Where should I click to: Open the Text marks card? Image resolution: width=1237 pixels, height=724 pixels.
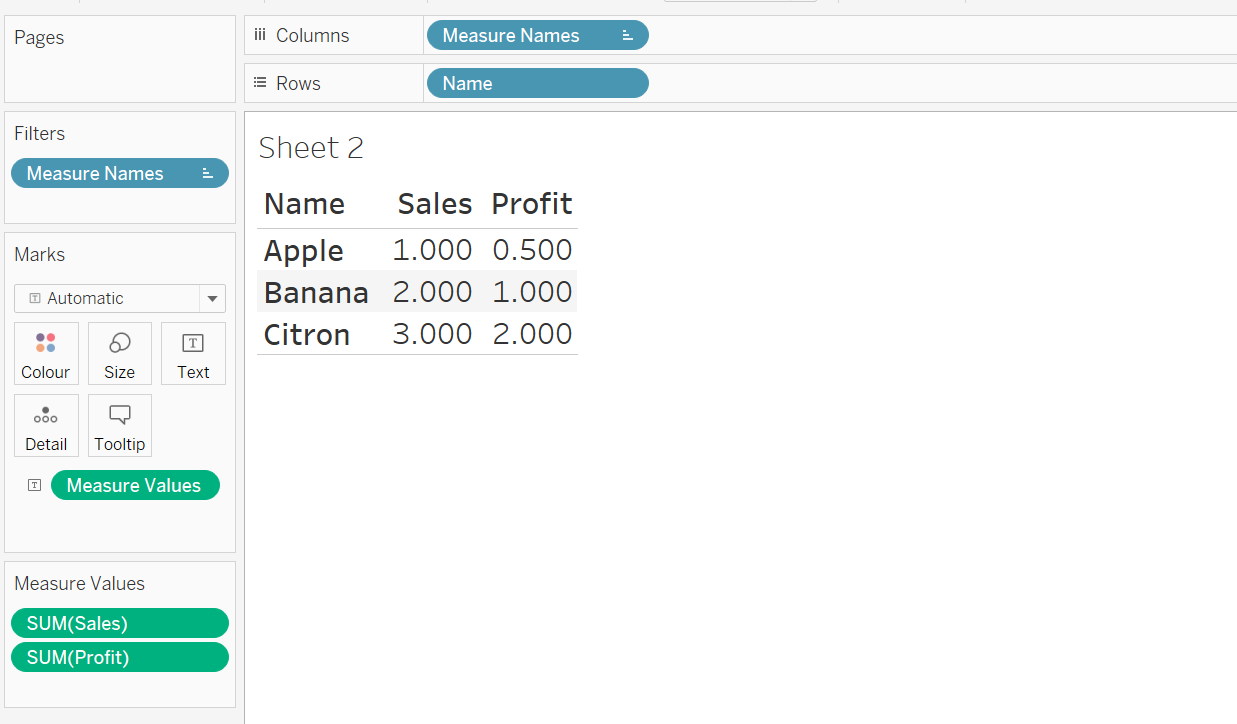[x=193, y=353]
